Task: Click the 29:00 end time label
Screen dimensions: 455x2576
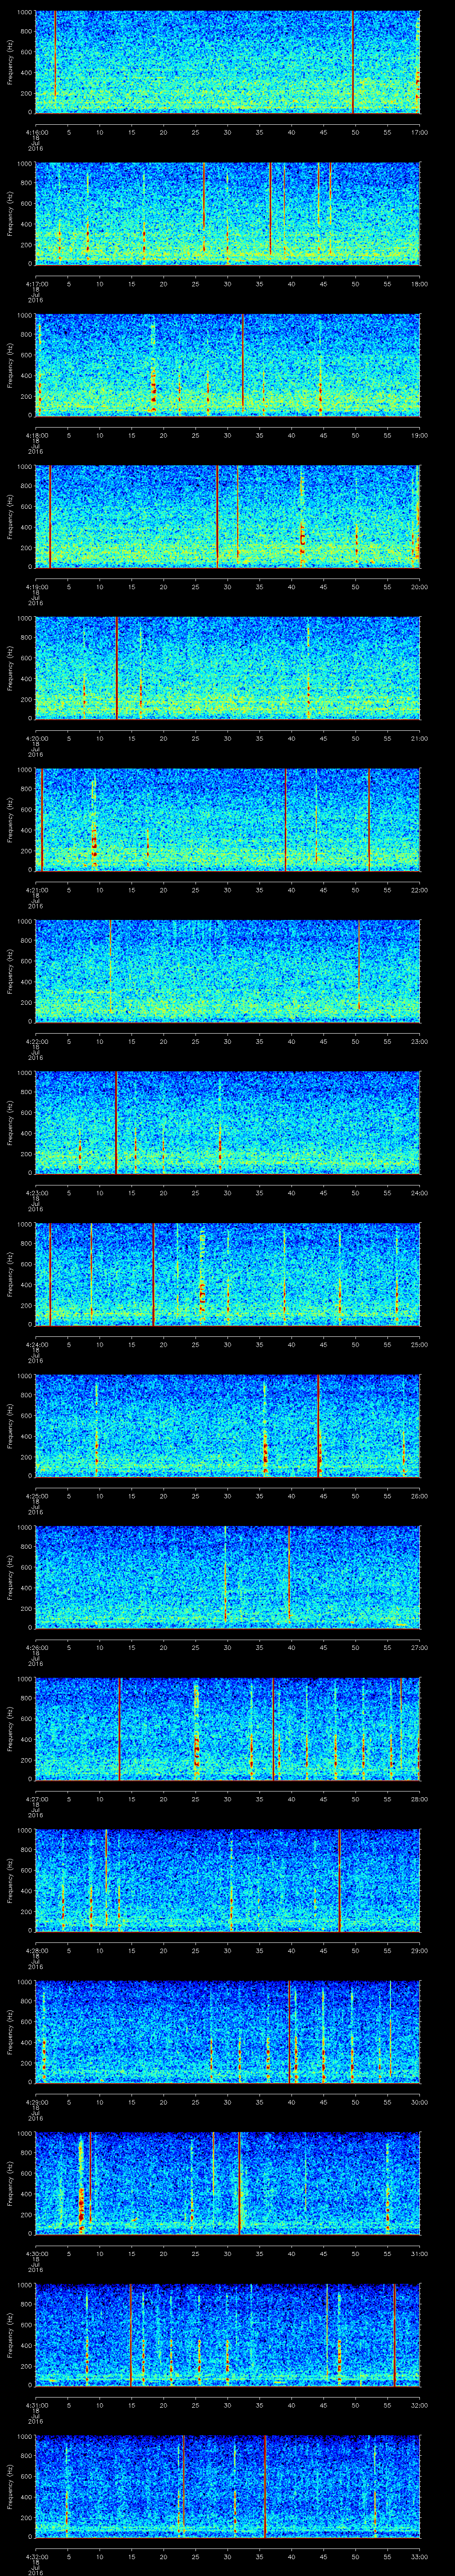Action: click(x=419, y=1950)
